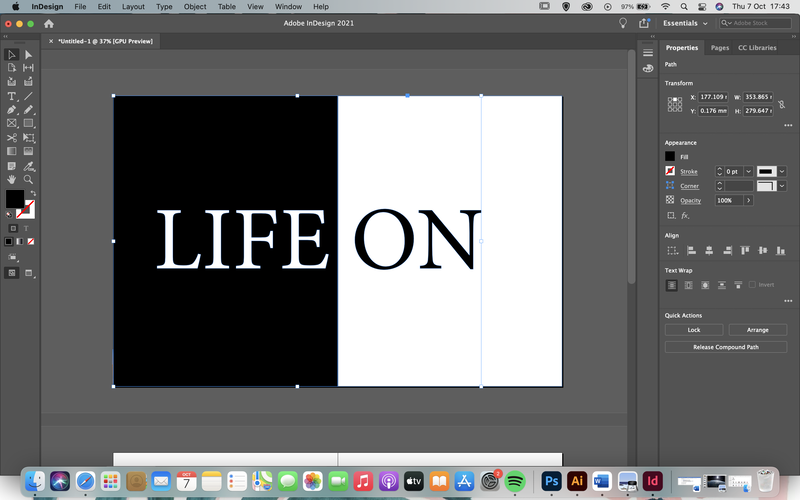The height and width of the screenshot is (500, 800).
Task: Choose the Eyedropper tool
Action: pos(29,166)
